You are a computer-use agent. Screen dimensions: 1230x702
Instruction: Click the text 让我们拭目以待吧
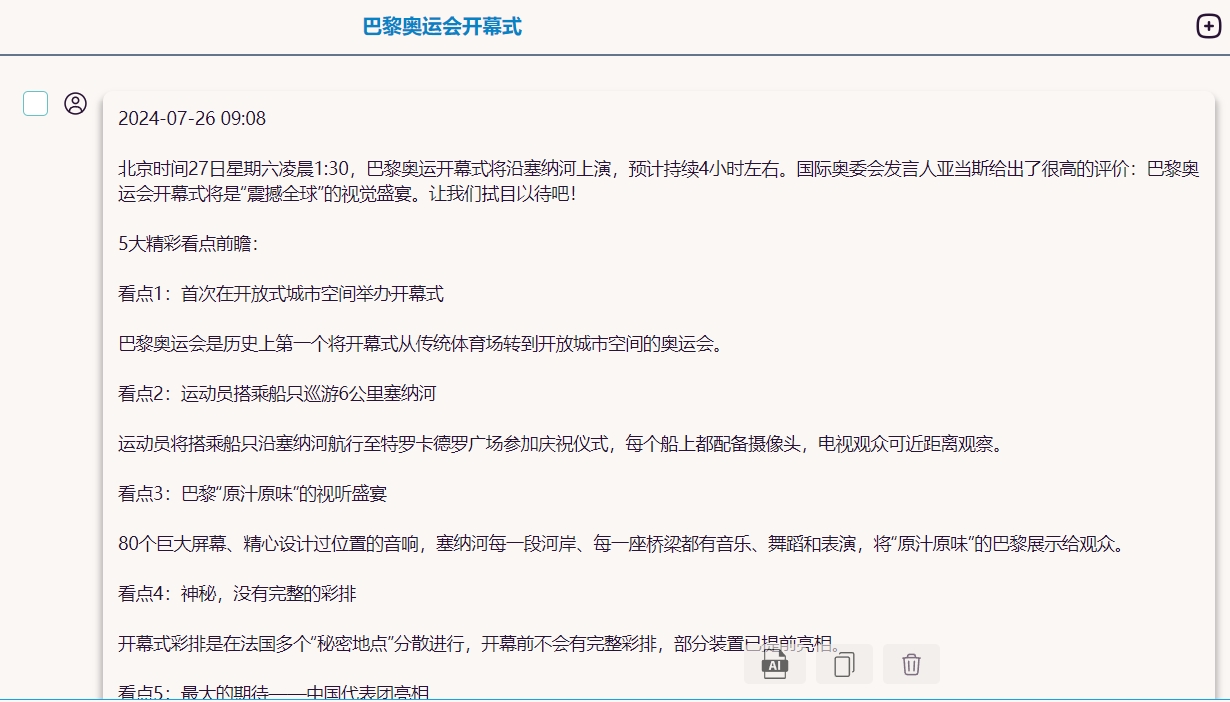click(502, 194)
